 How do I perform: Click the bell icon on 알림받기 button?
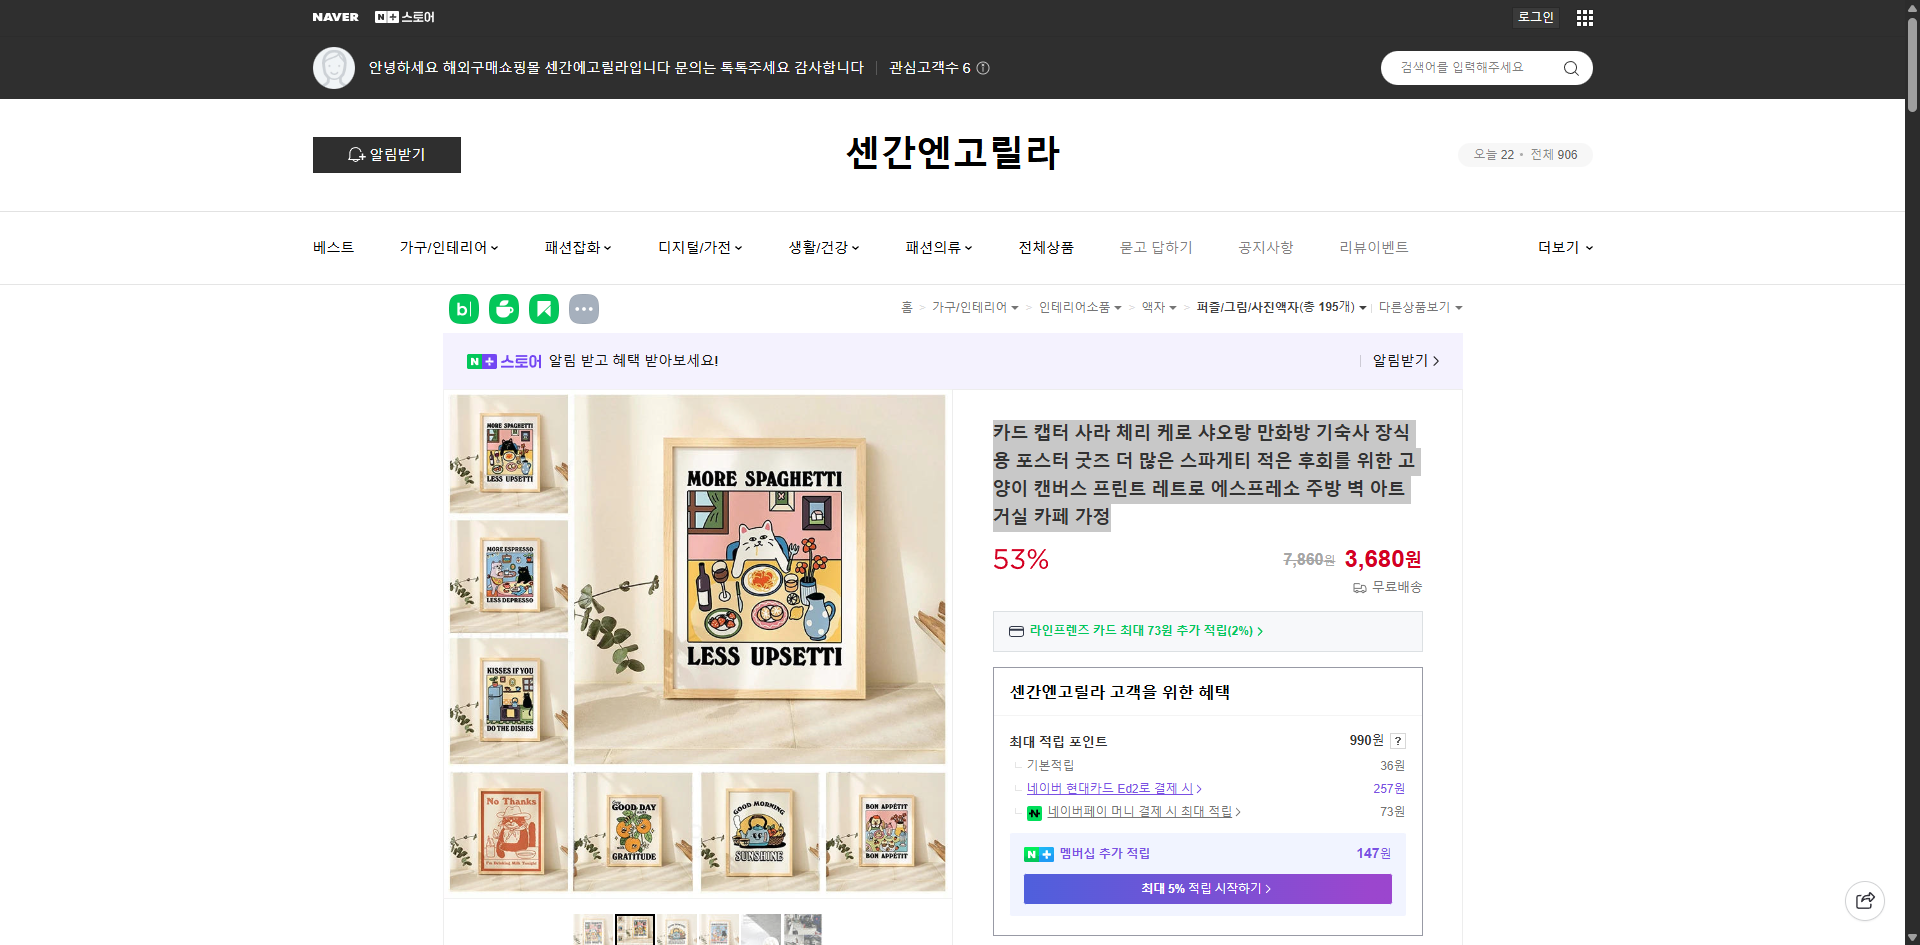pyautogui.click(x=356, y=155)
